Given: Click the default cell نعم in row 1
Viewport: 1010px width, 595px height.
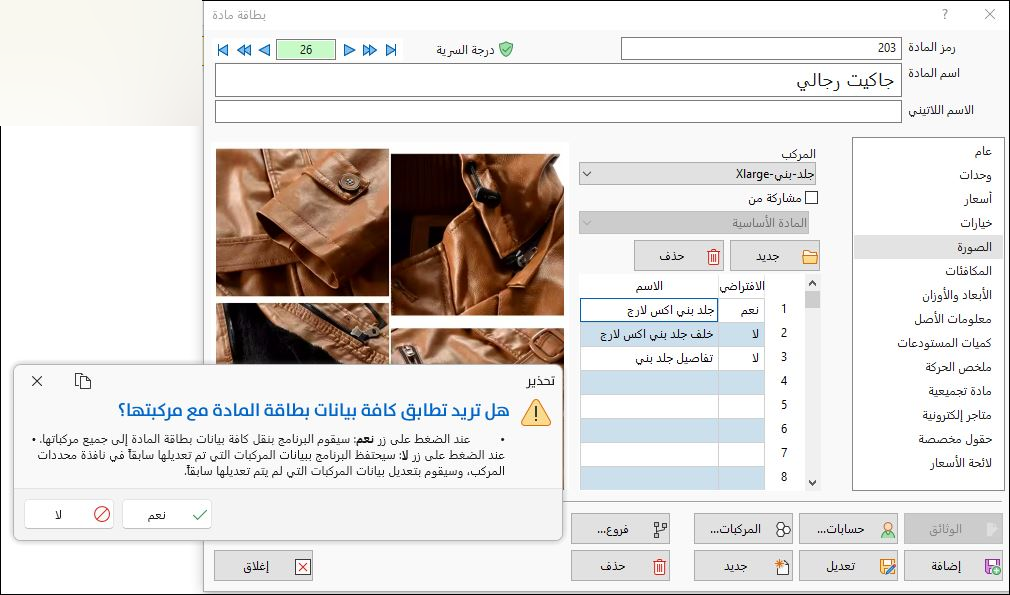Looking at the screenshot, I should point(741,310).
